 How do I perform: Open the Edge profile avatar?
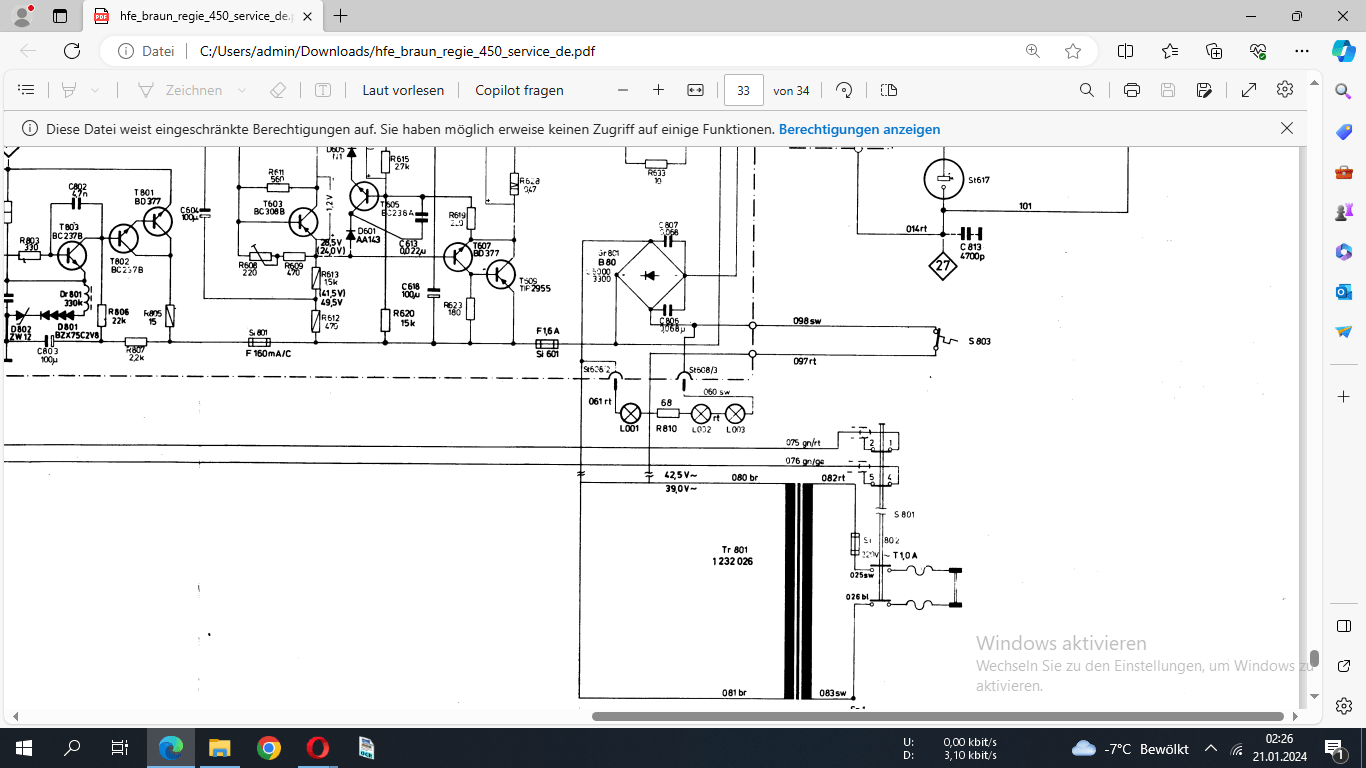point(22,16)
